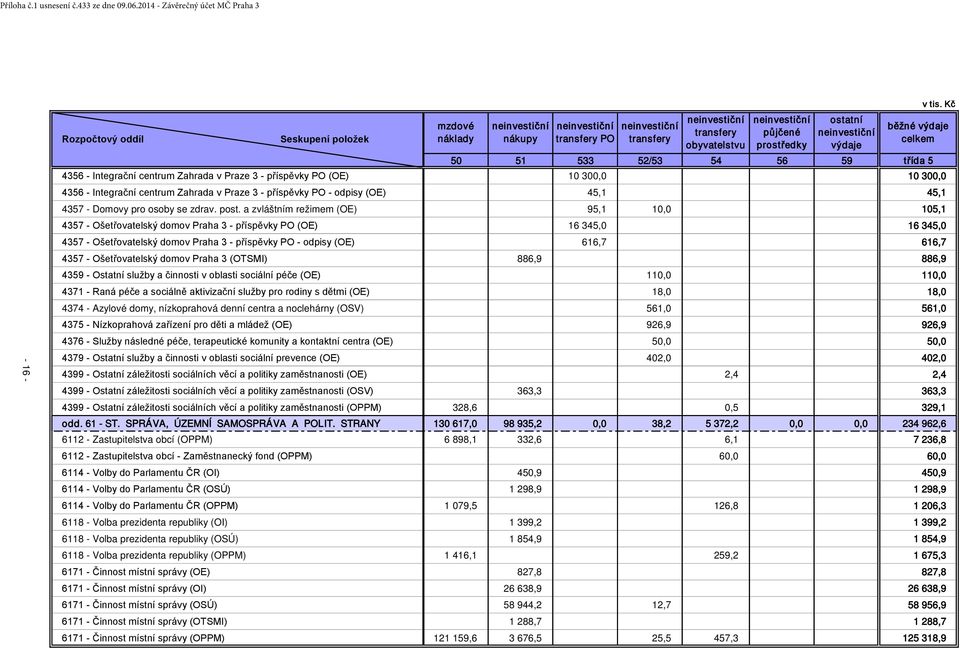Image resolution: width=960 pixels, height=648 pixels.
Task: Select row '4376 - Služby následné péče'
Action: point(503,341)
